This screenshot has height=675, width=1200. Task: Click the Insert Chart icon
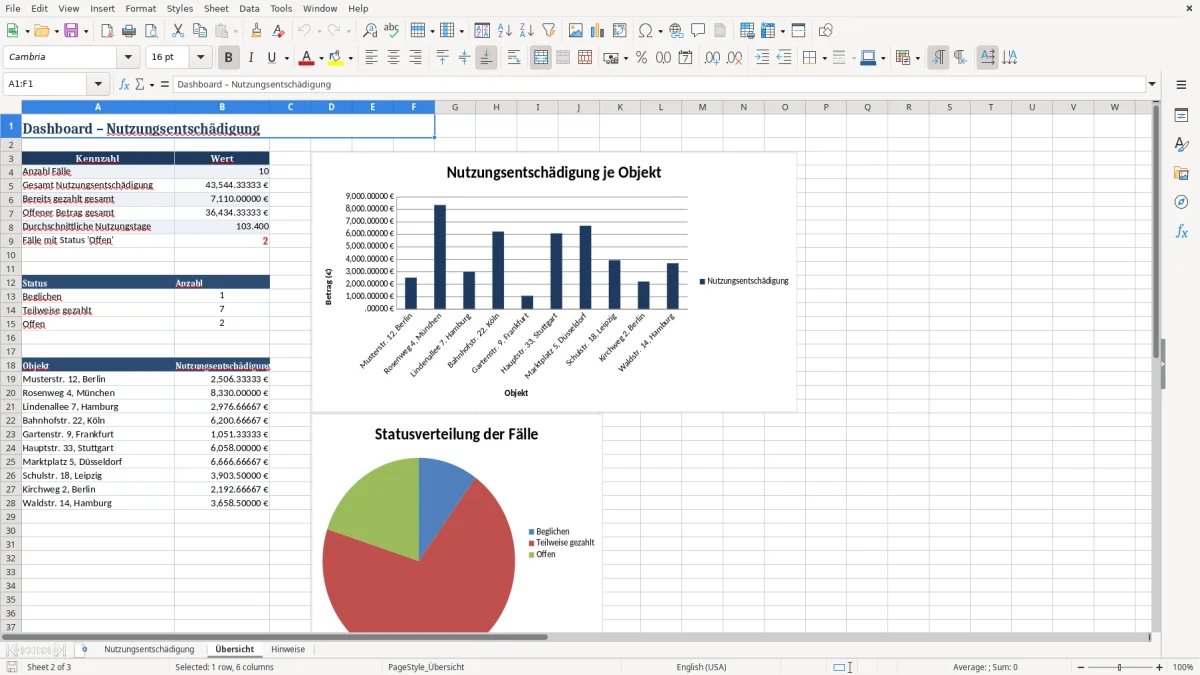click(x=598, y=31)
